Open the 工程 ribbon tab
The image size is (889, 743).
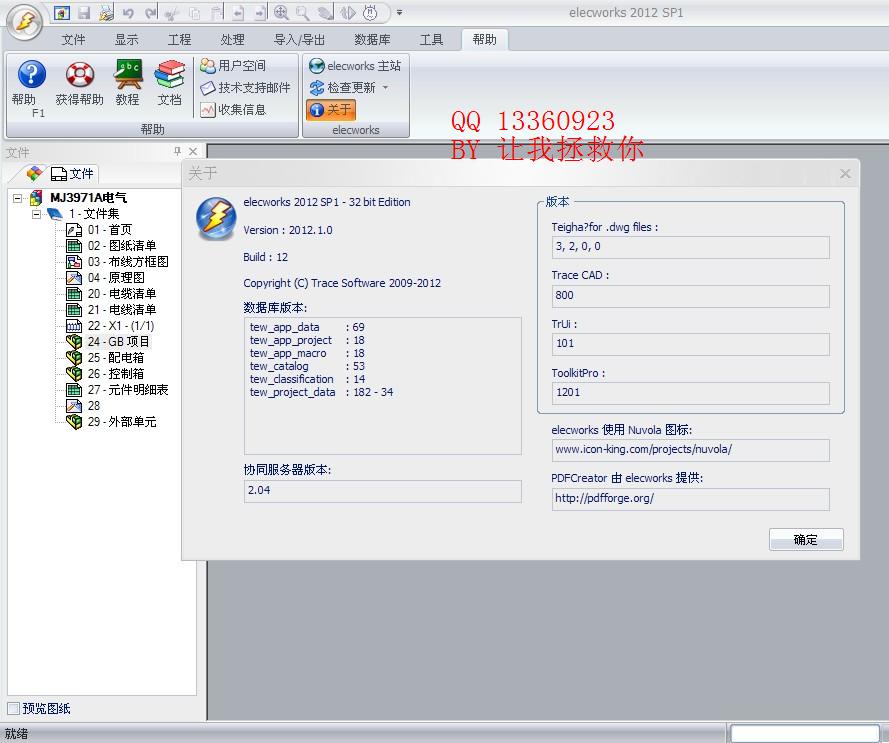[x=180, y=40]
